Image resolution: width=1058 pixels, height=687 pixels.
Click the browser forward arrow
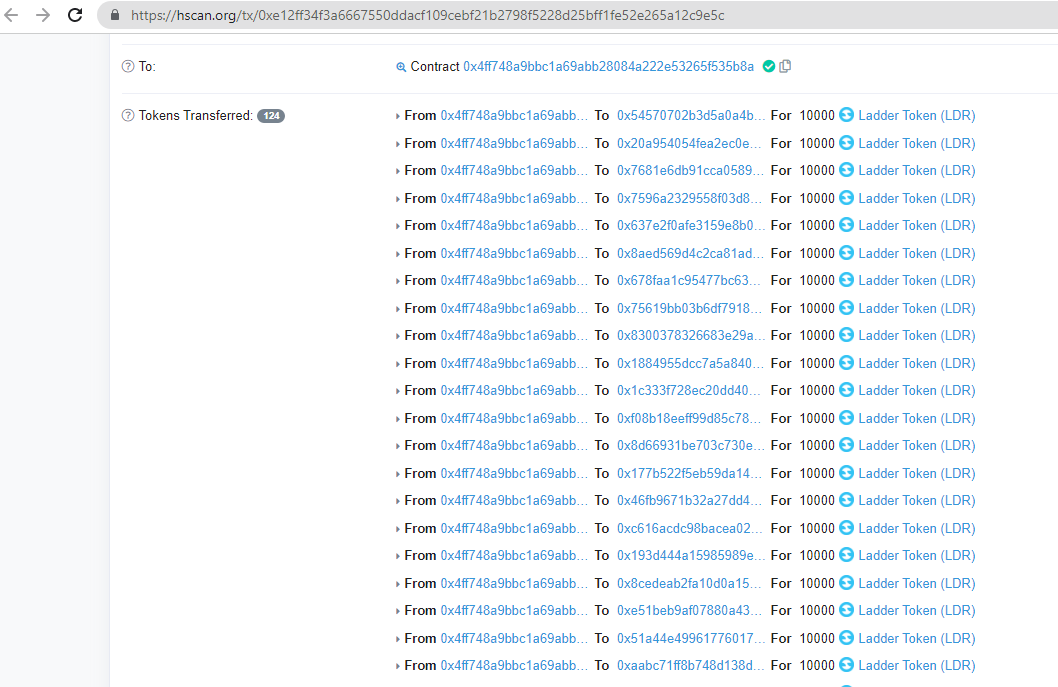[43, 15]
